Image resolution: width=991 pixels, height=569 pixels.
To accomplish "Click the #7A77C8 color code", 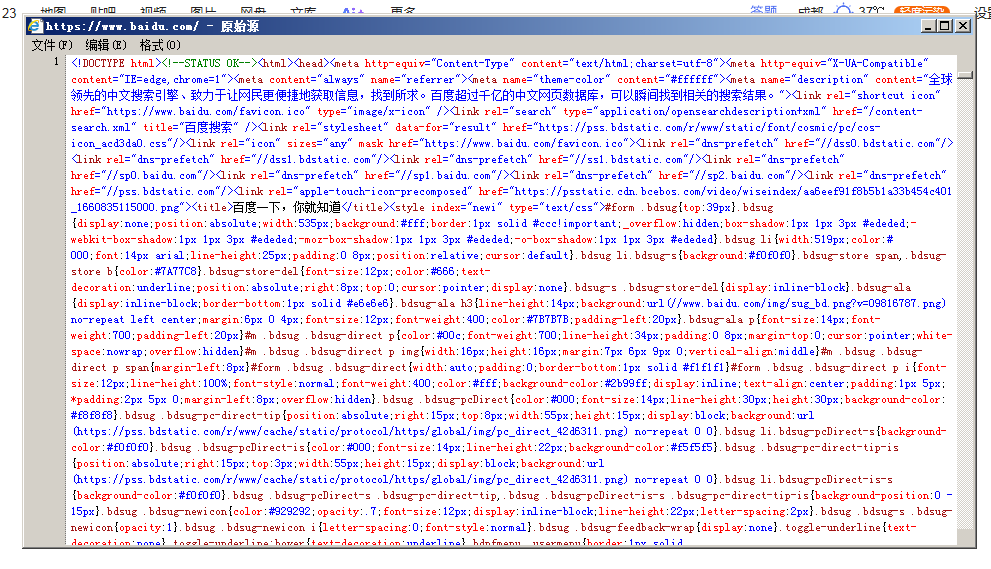I will click(x=176, y=271).
